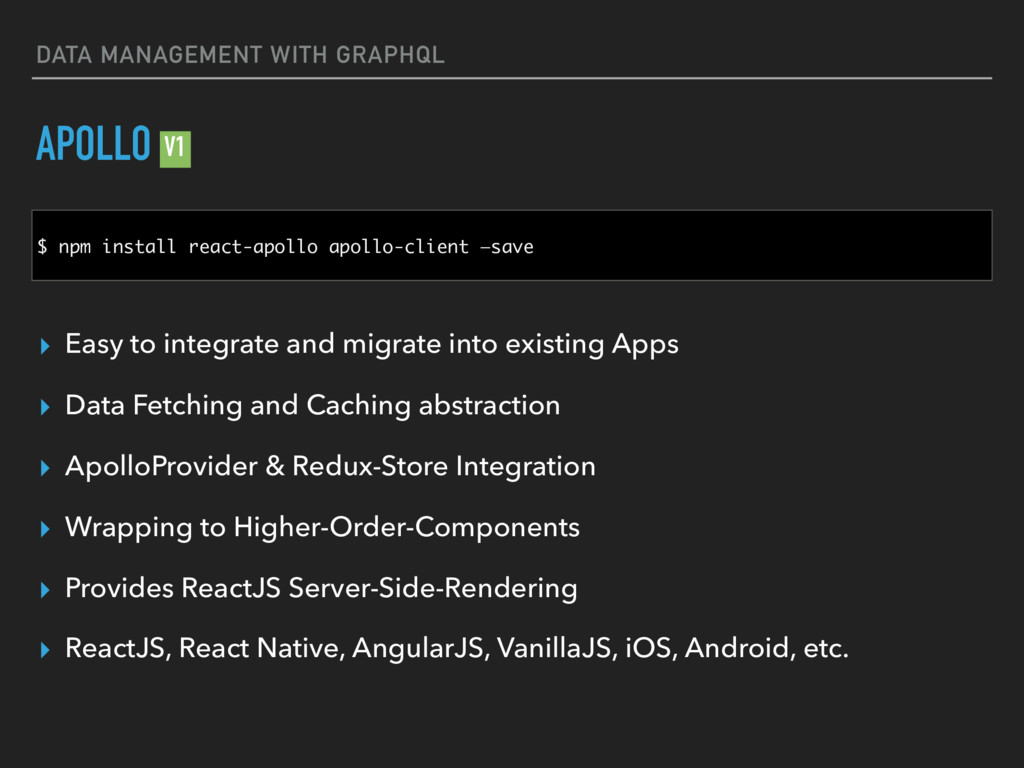Click the green V1 badge
Image resolution: width=1024 pixels, height=768 pixels.
[175, 149]
